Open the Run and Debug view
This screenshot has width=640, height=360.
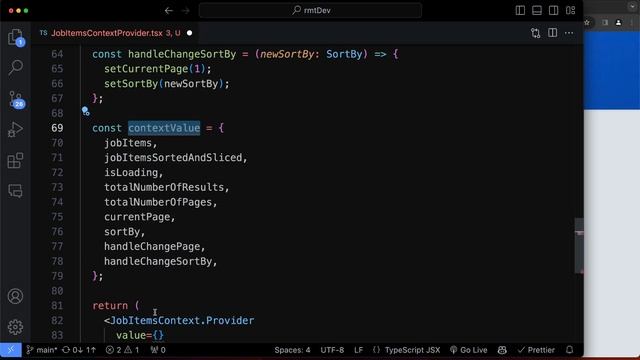tap(16, 130)
